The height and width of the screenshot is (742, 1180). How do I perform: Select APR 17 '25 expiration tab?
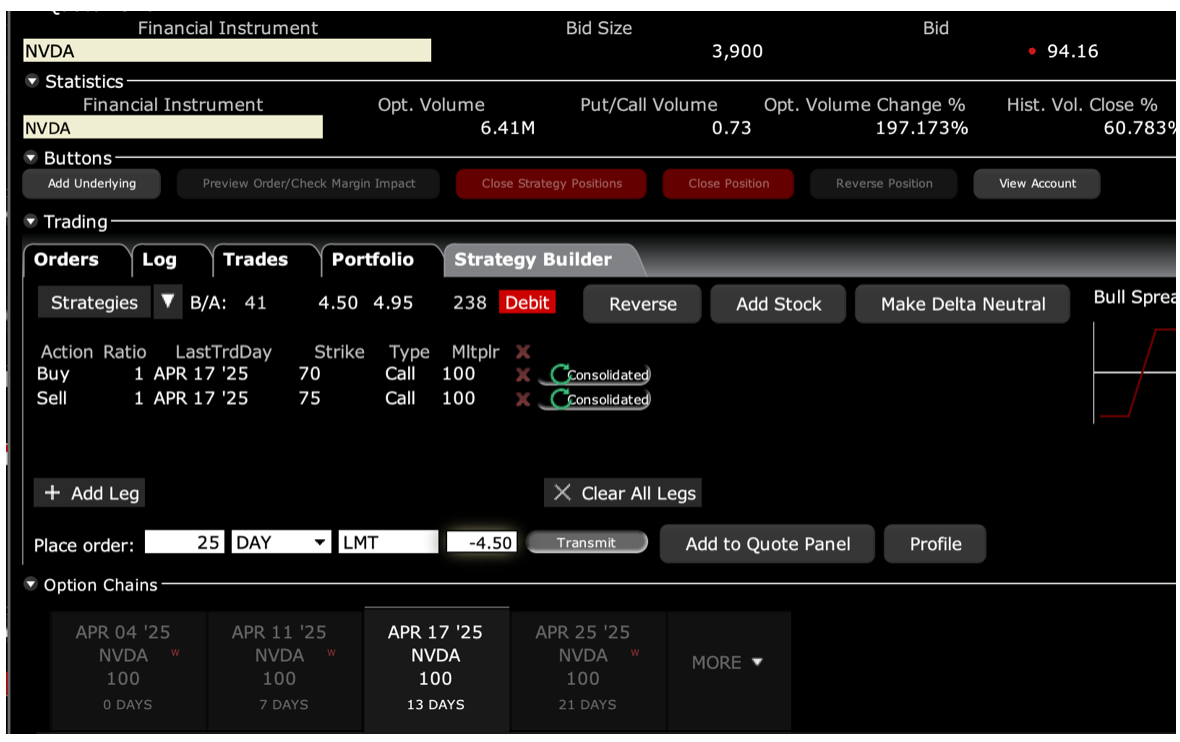436,668
